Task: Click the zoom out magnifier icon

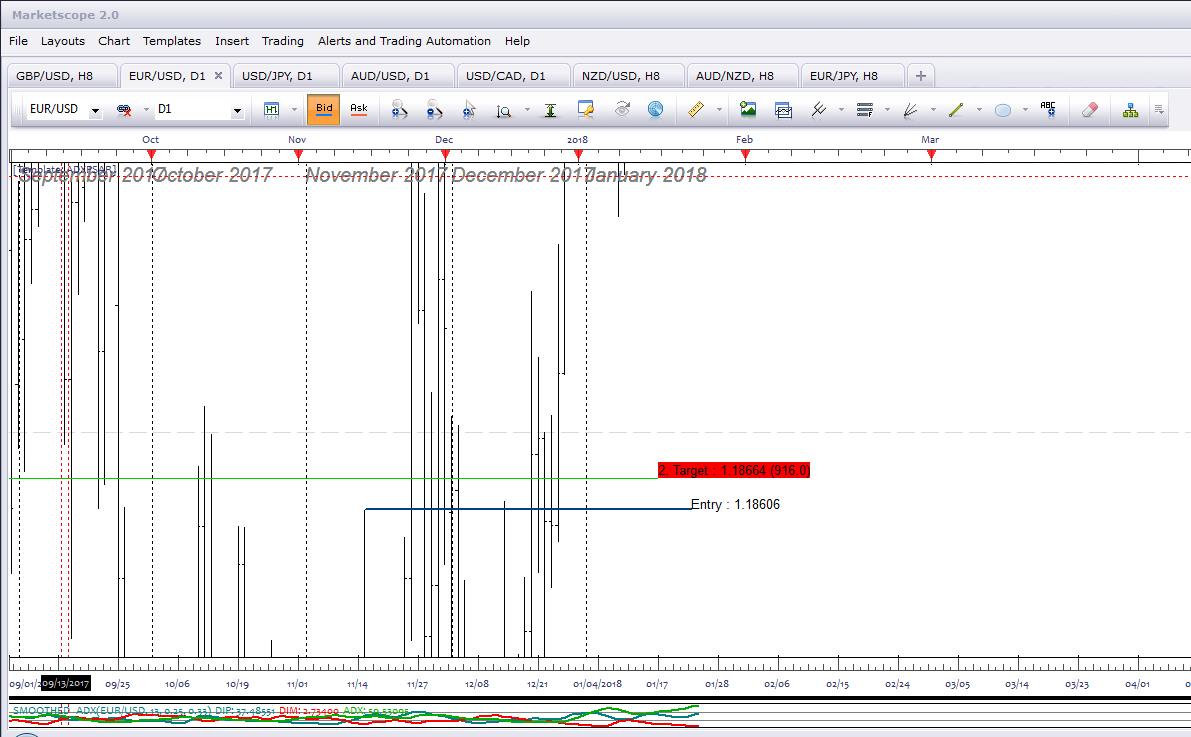Action: 434,110
